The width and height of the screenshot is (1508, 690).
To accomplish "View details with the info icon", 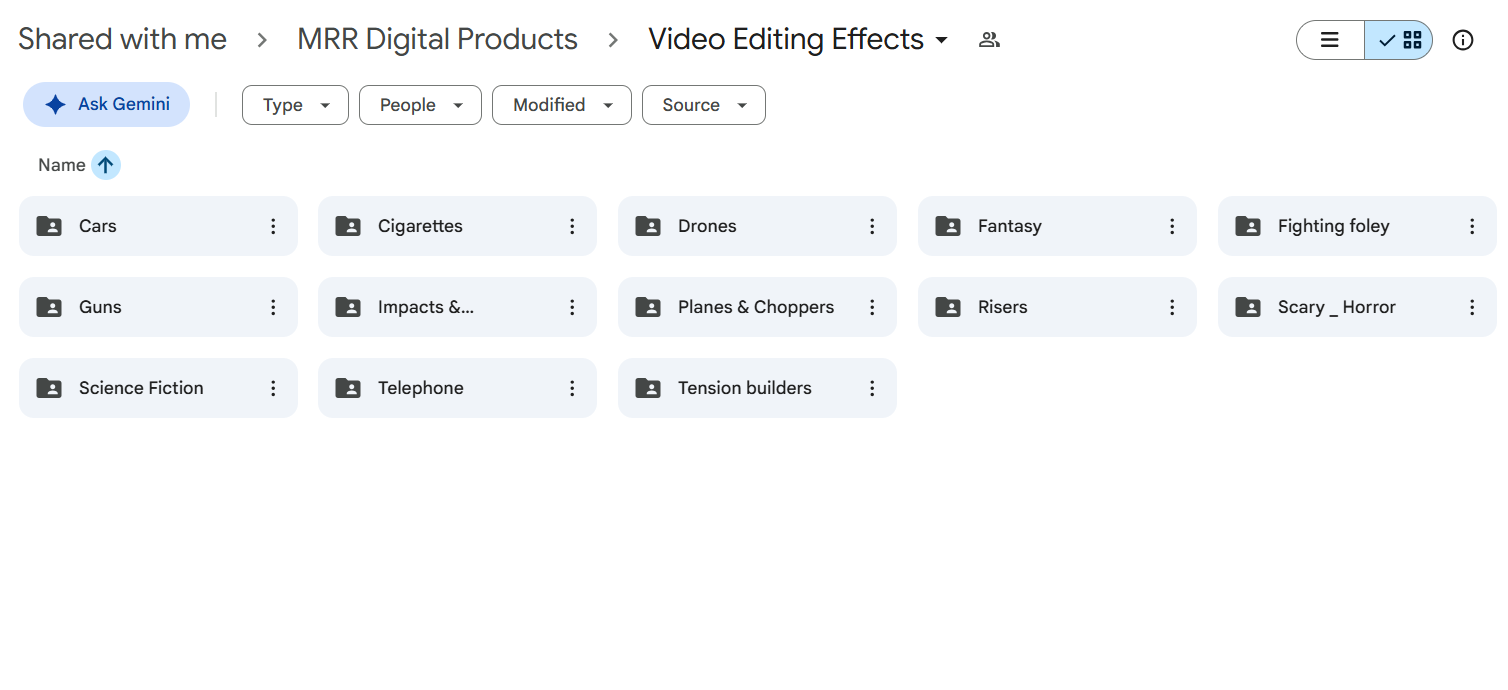I will coord(1463,40).
